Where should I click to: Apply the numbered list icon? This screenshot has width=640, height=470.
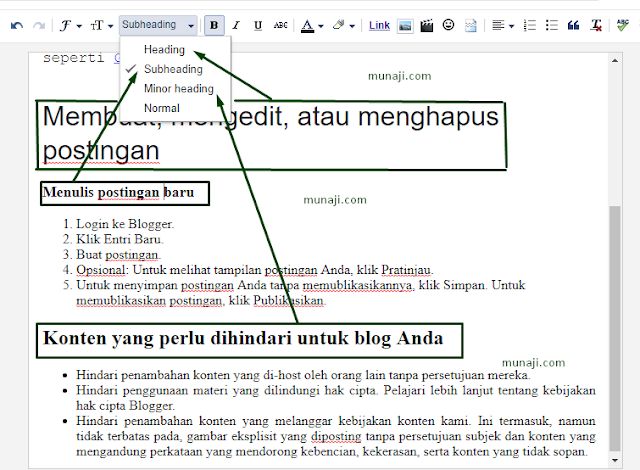tap(530, 26)
